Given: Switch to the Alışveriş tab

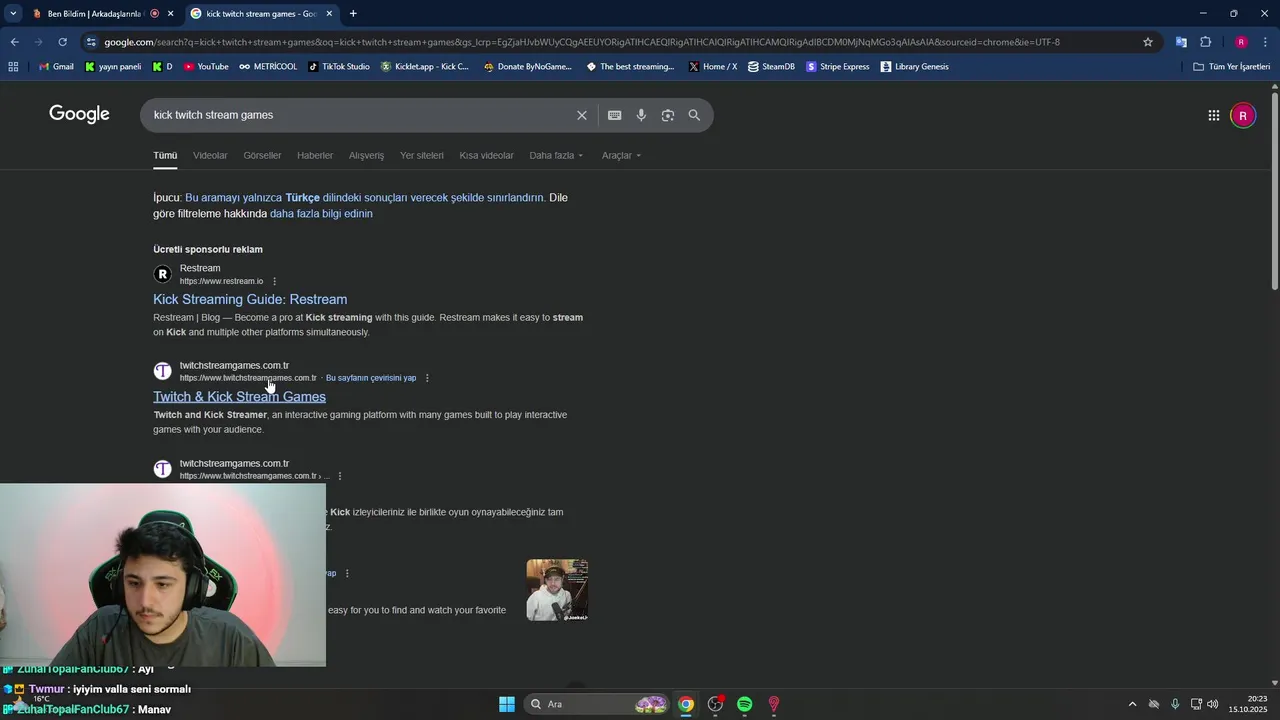Looking at the screenshot, I should pyautogui.click(x=366, y=155).
